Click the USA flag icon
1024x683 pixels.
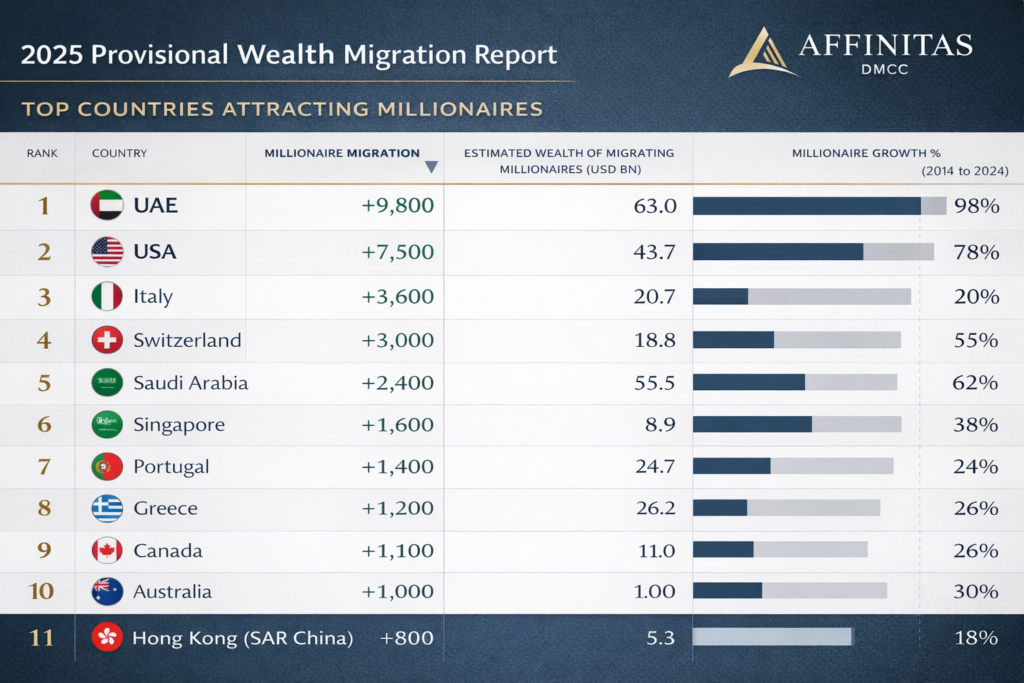pos(107,251)
